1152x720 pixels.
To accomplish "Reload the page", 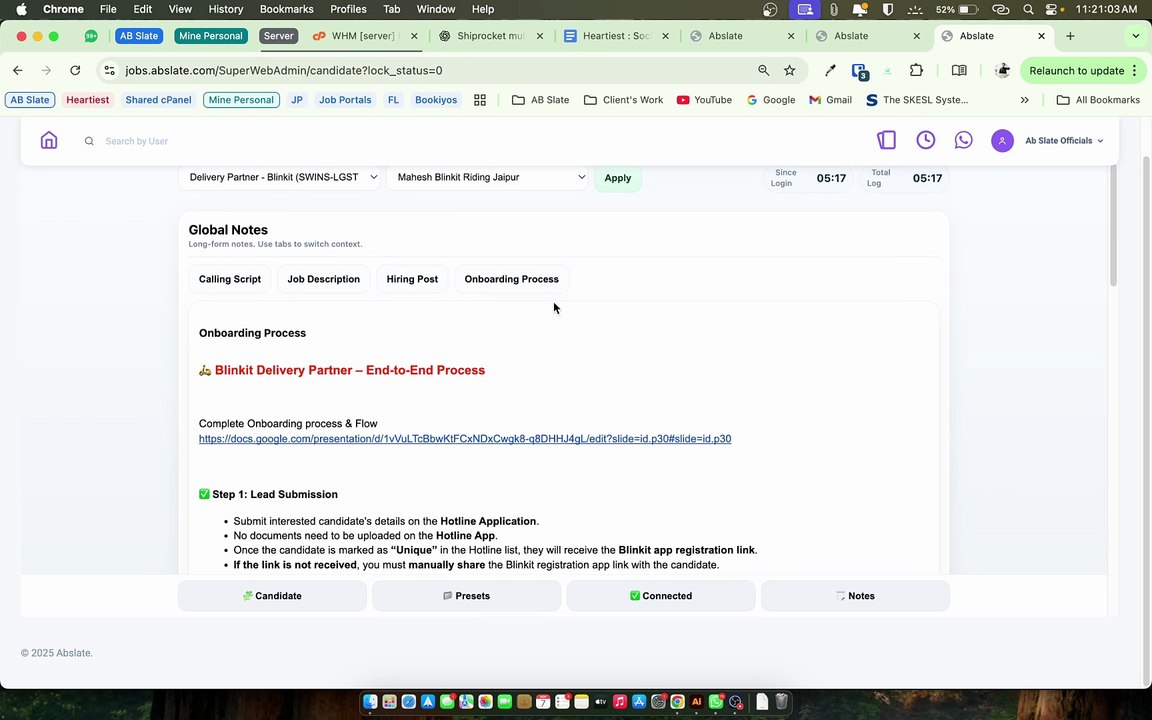I will point(75,71).
